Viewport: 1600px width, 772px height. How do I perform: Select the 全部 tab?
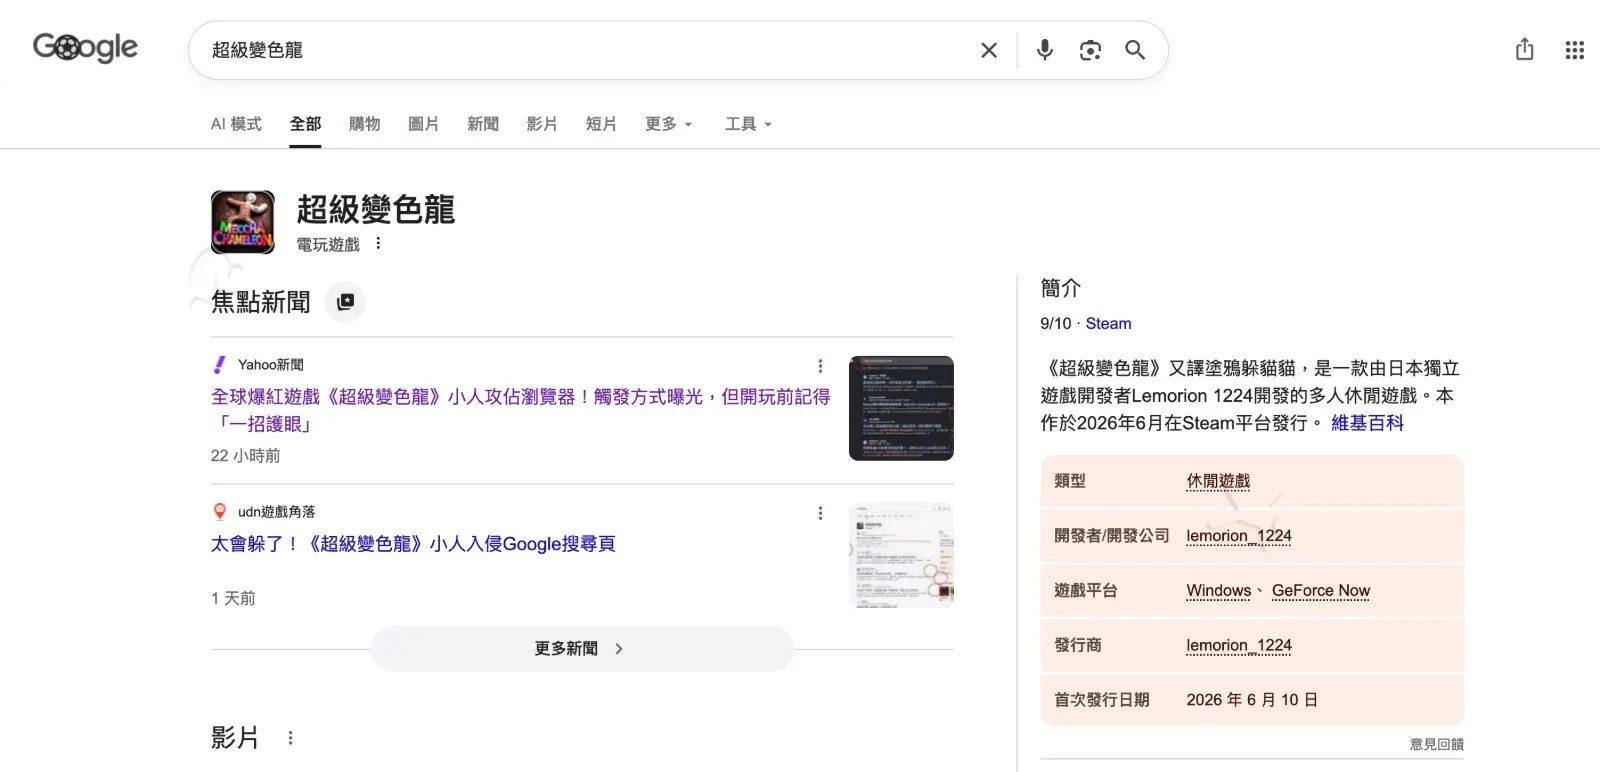306,124
